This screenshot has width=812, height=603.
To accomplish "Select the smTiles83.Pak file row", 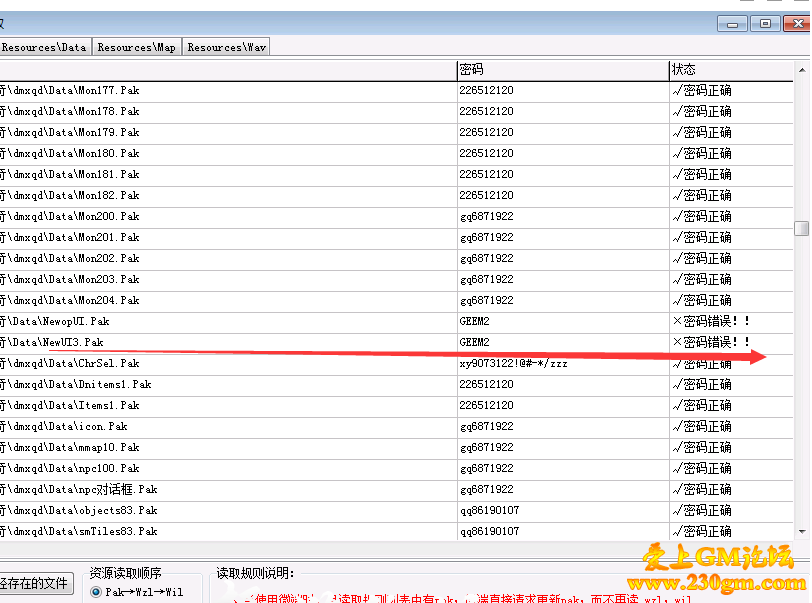I will coord(396,532).
